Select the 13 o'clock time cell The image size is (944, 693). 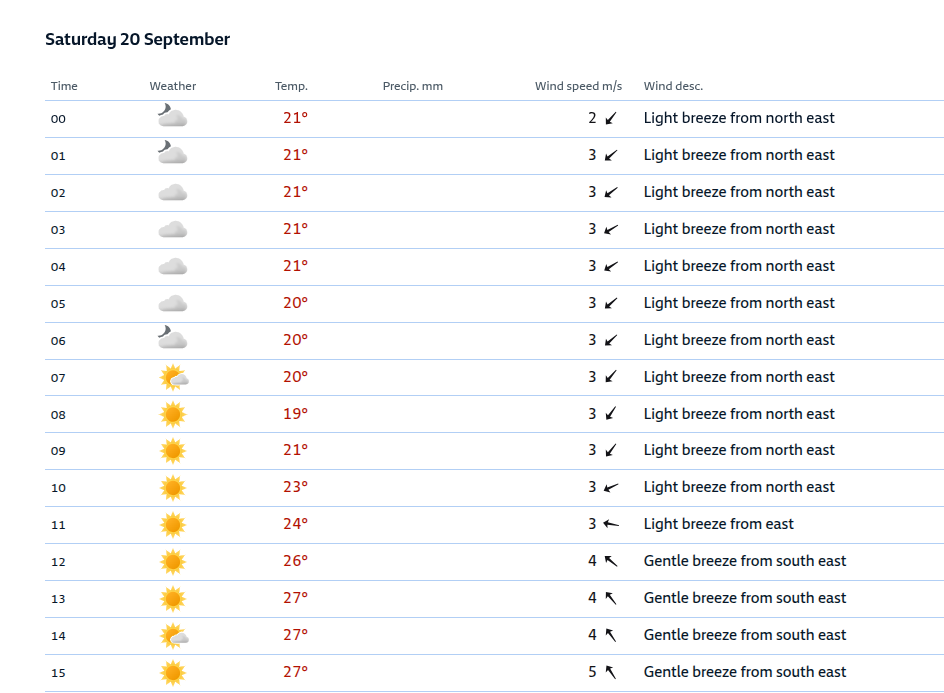[x=58, y=599]
